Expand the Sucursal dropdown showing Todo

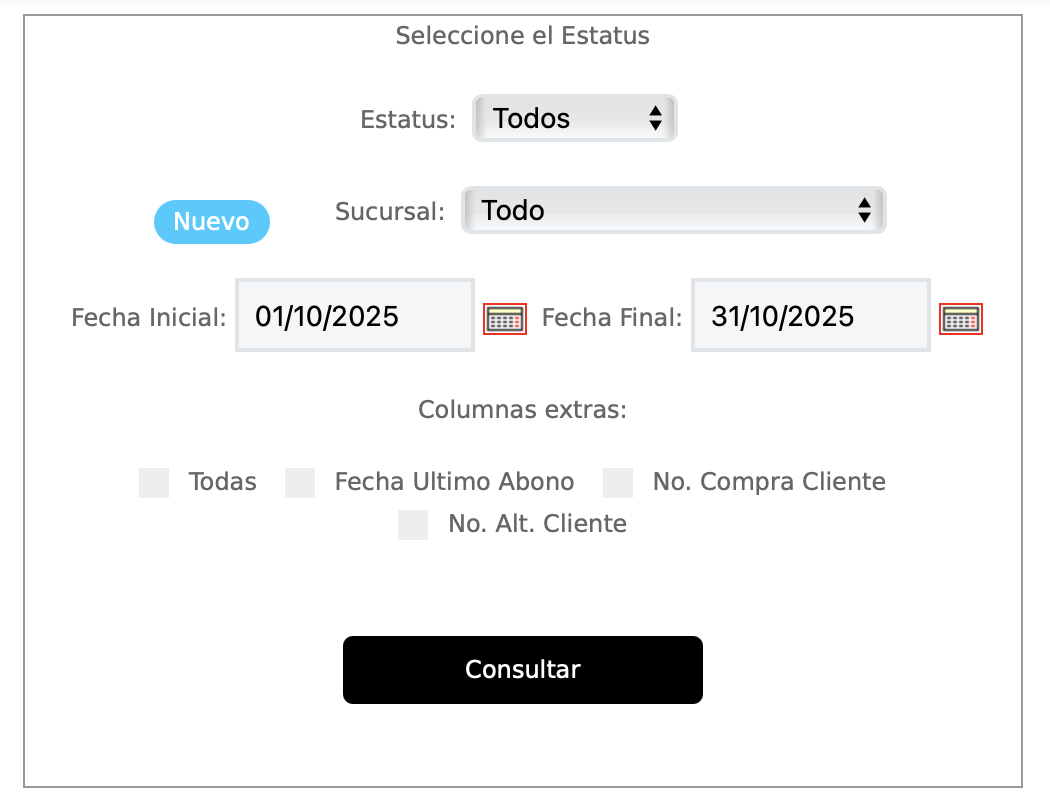click(x=674, y=210)
